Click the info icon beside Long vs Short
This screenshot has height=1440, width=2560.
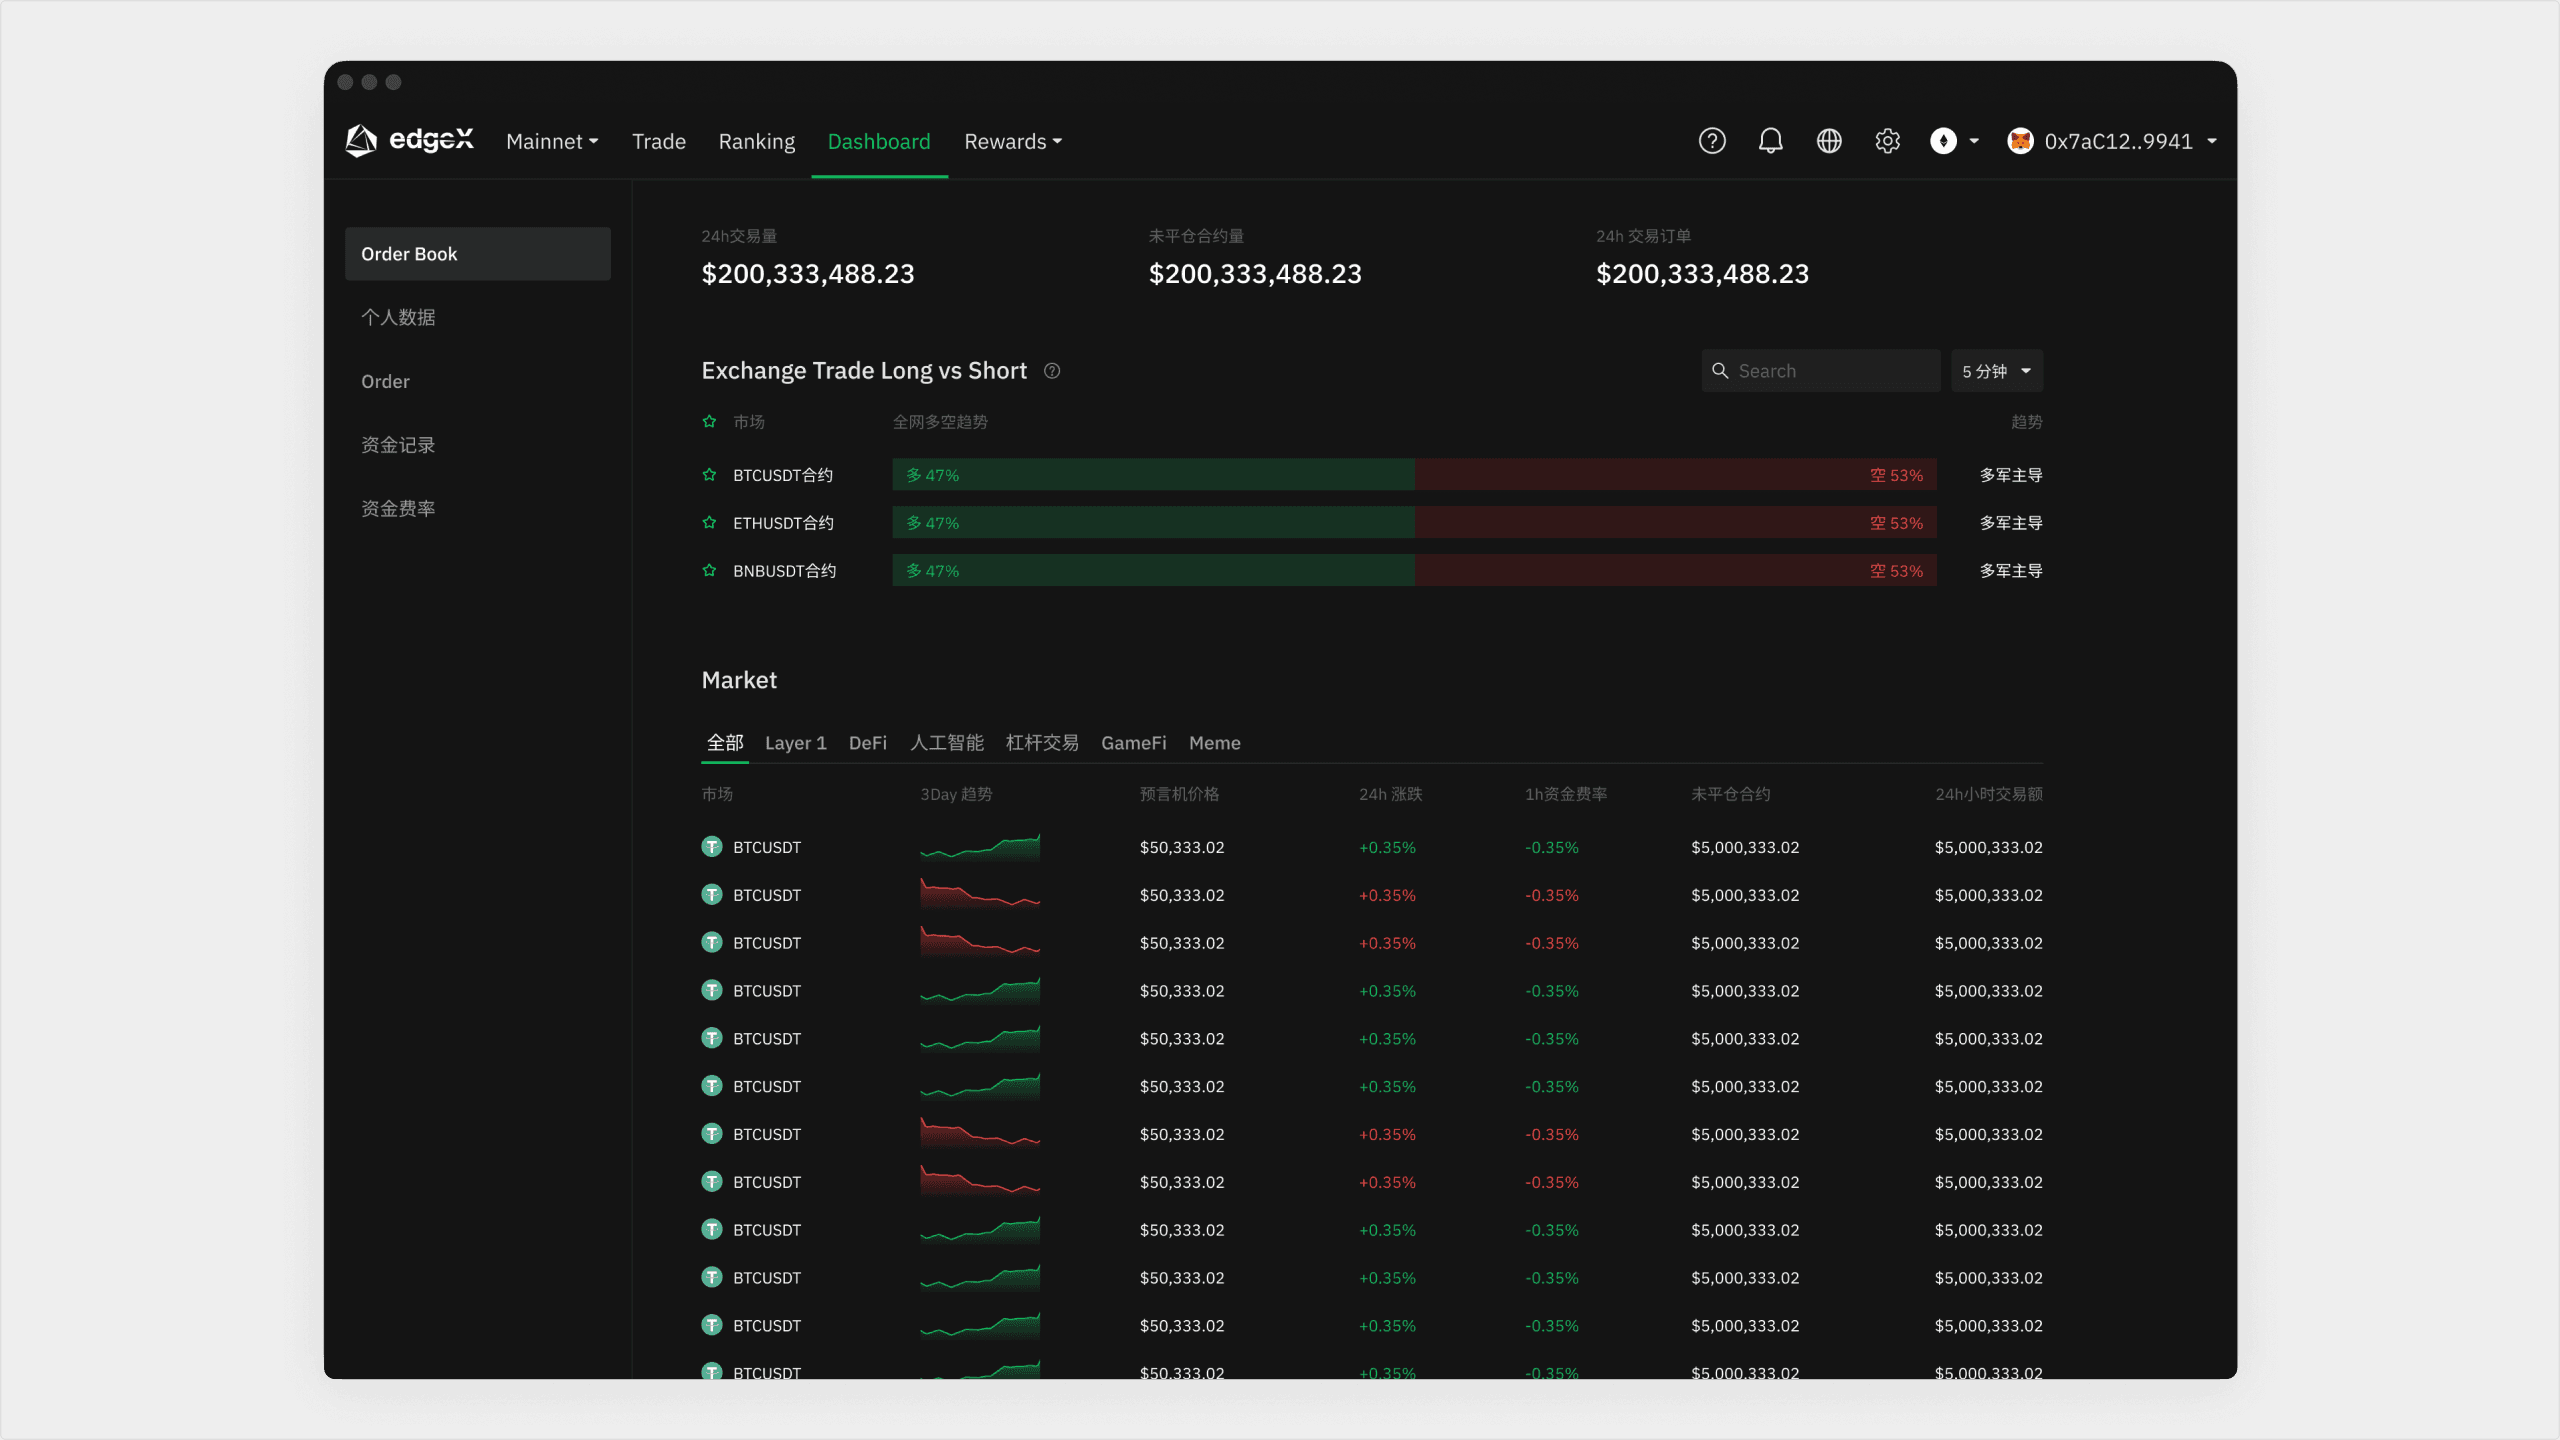1052,371
